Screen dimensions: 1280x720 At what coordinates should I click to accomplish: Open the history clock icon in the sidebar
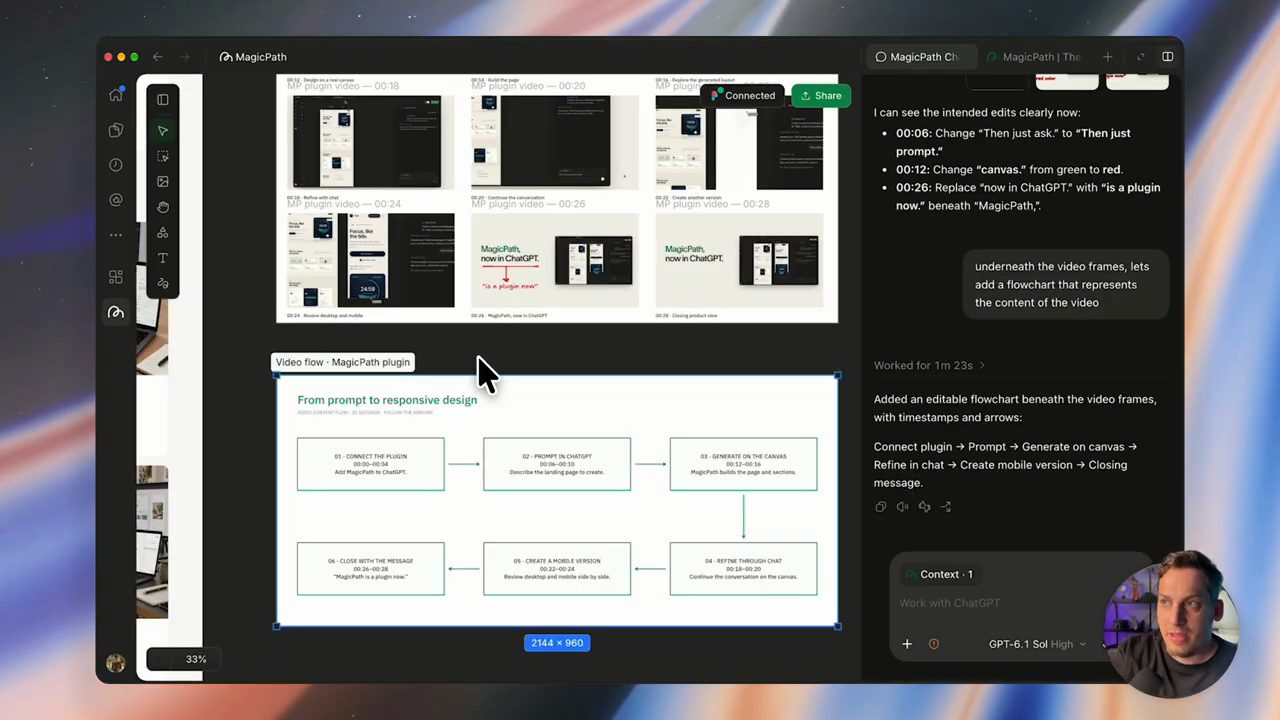[x=116, y=165]
